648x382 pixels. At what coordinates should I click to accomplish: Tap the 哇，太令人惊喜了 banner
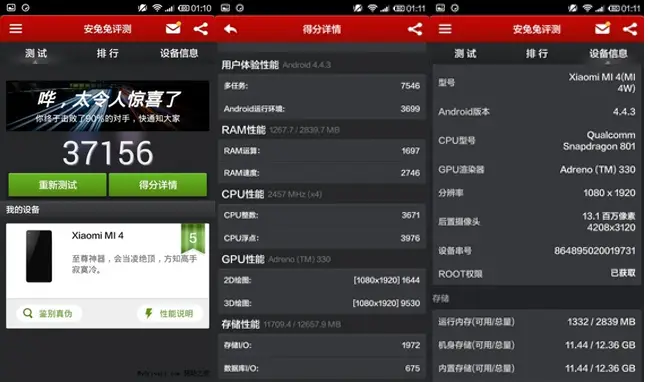(107, 106)
